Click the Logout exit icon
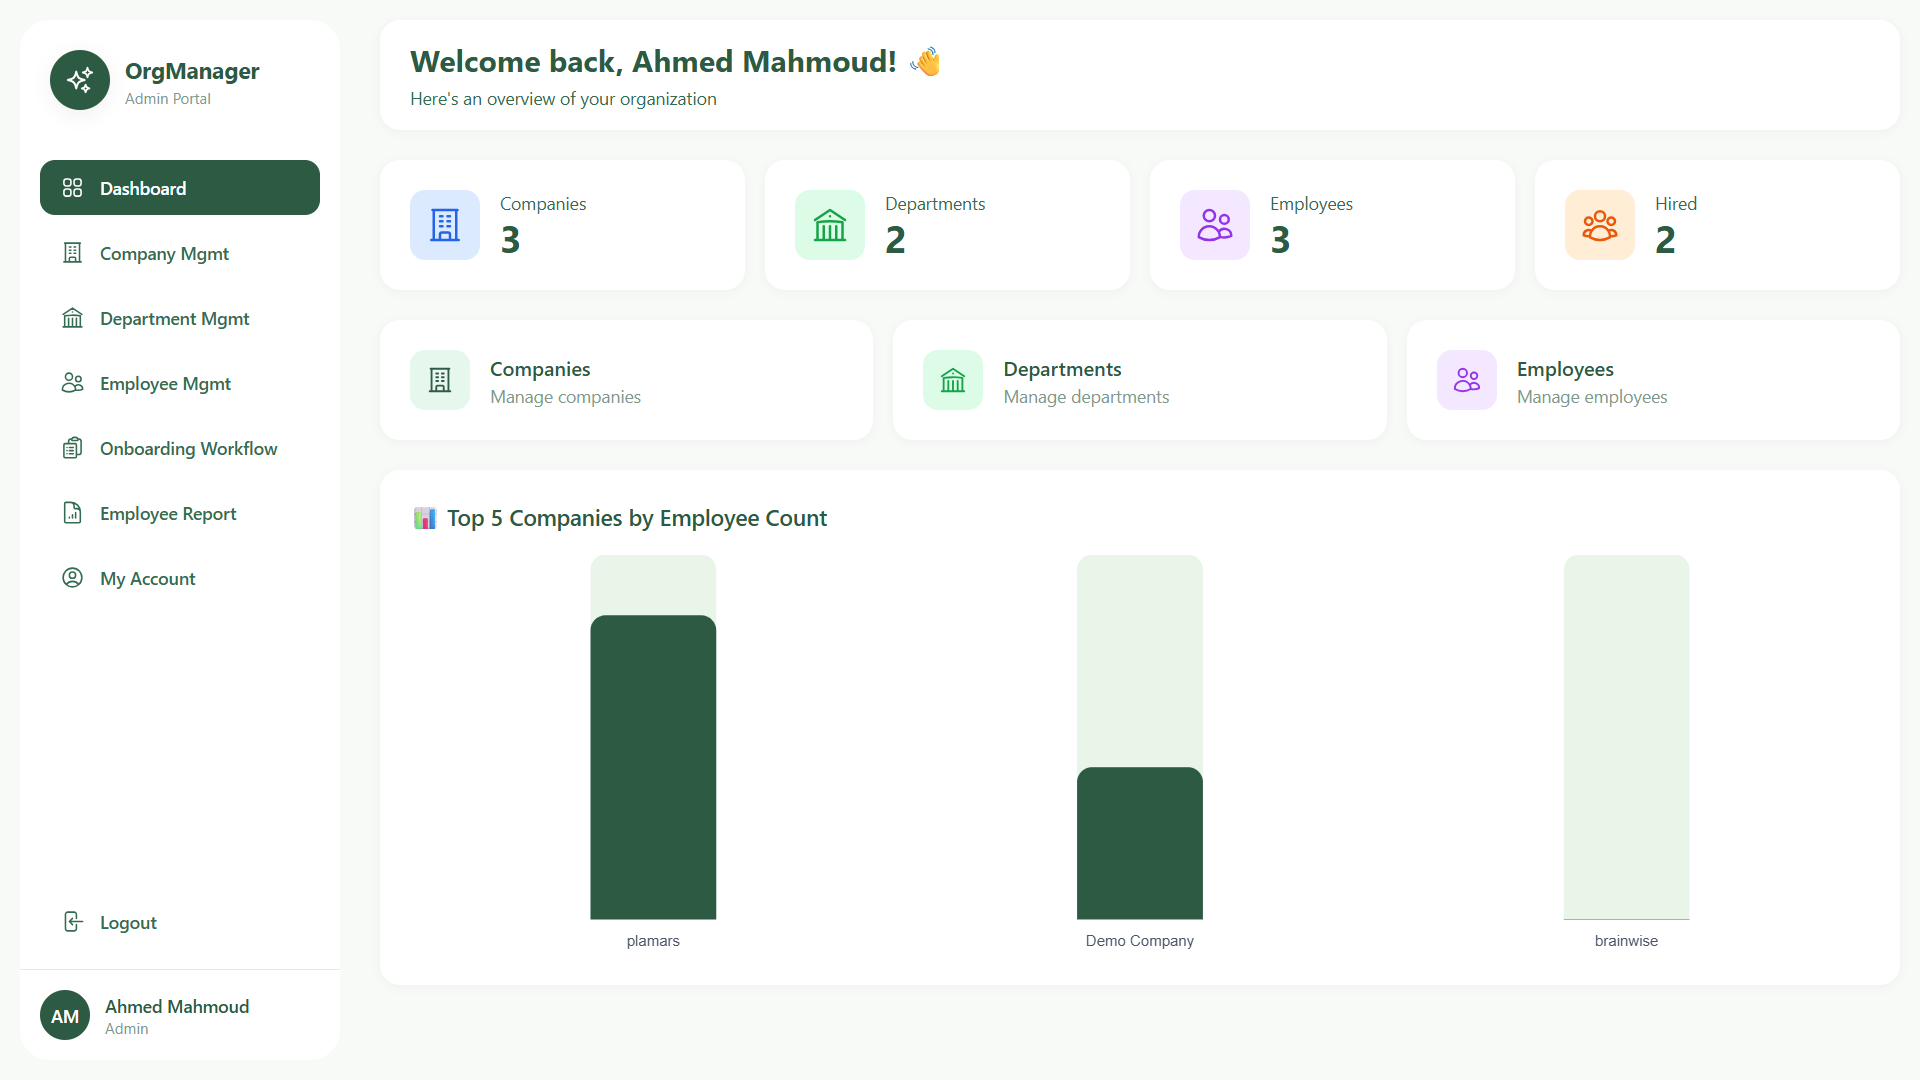The width and height of the screenshot is (1920, 1080). coord(72,922)
